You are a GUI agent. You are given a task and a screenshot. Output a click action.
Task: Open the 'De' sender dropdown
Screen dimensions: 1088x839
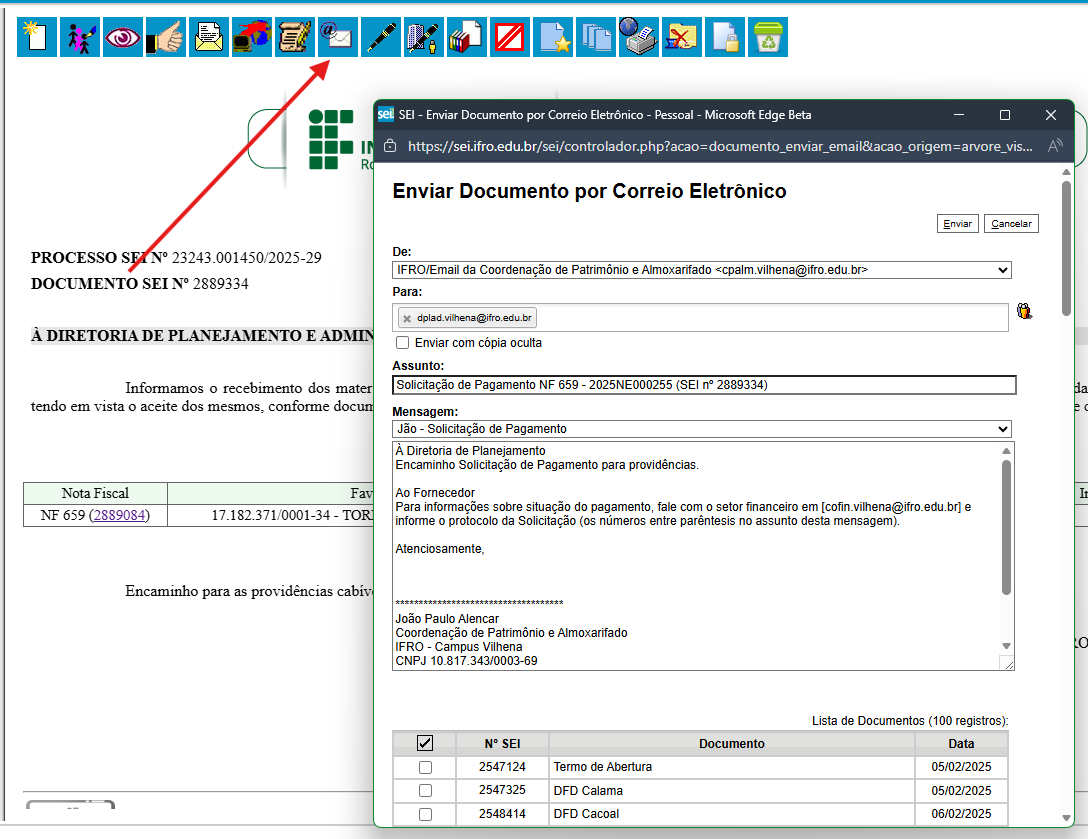[x=702, y=270]
